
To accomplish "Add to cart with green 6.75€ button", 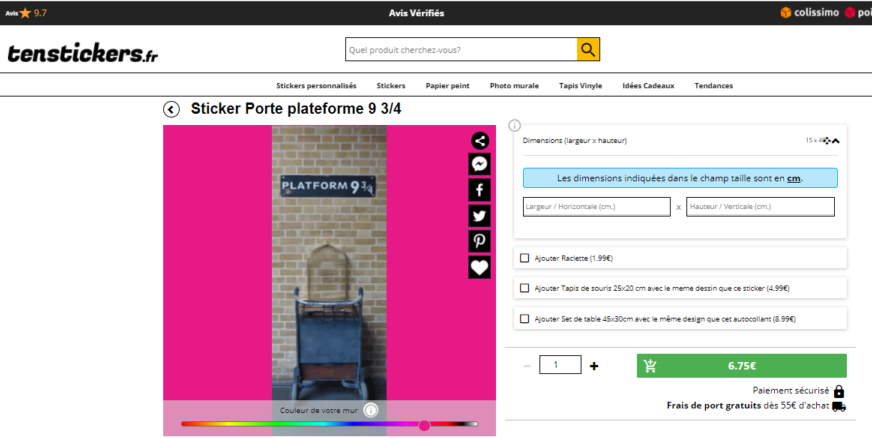I will pos(741,366).
